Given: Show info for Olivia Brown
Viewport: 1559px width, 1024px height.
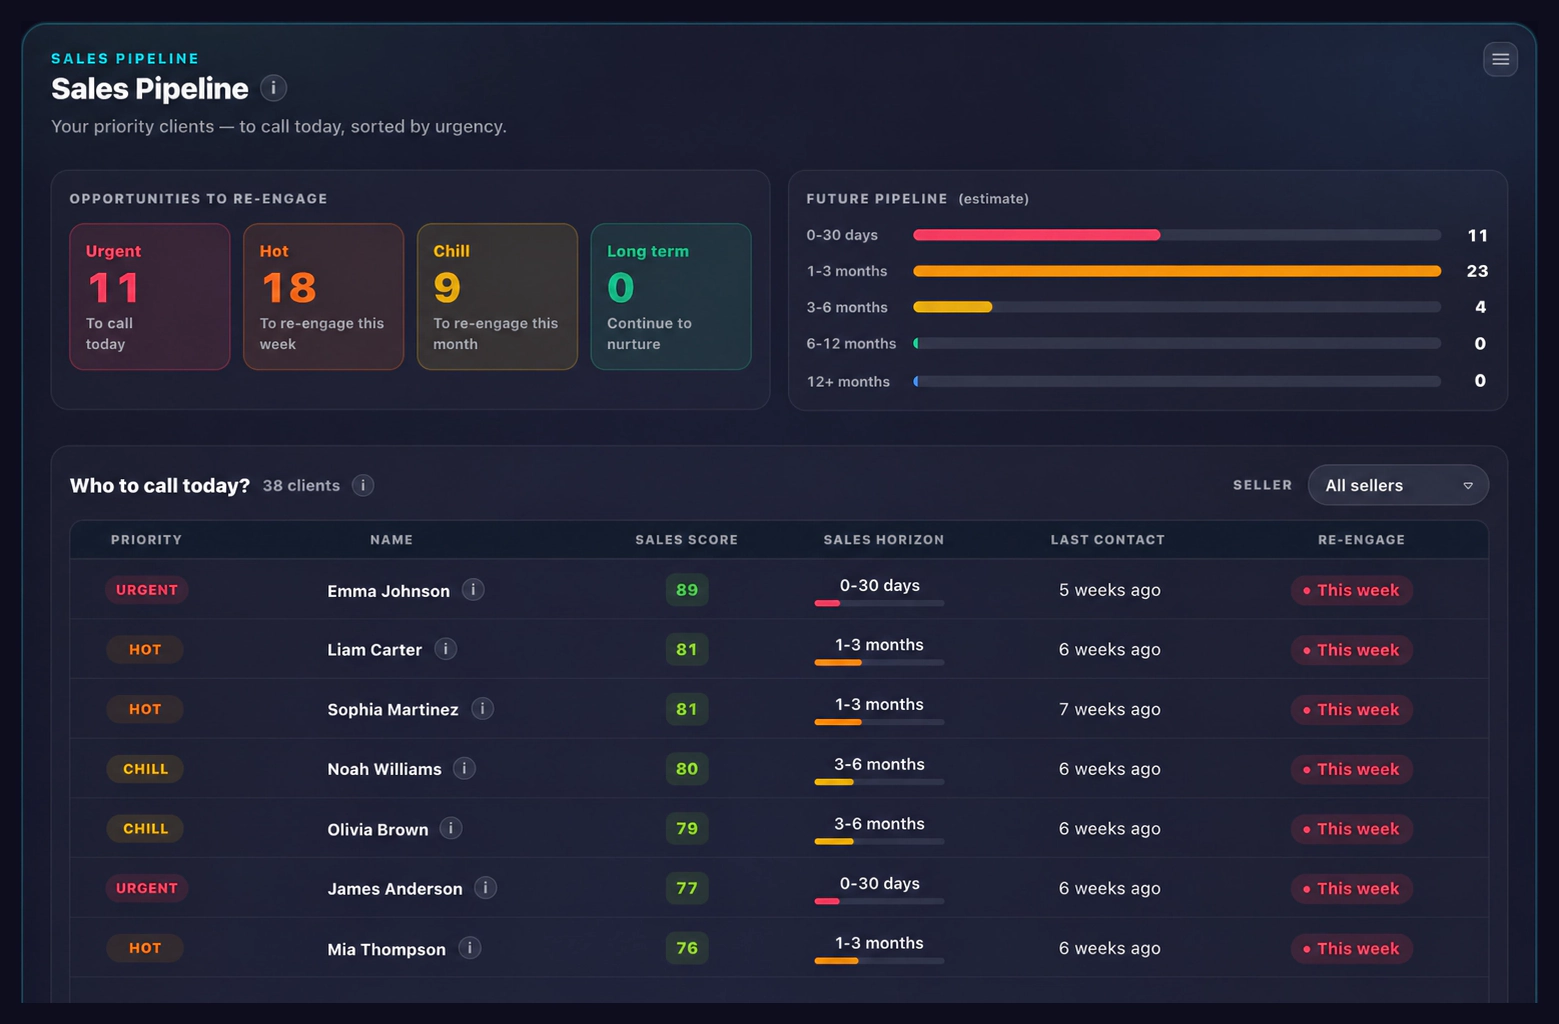Looking at the screenshot, I should (451, 828).
